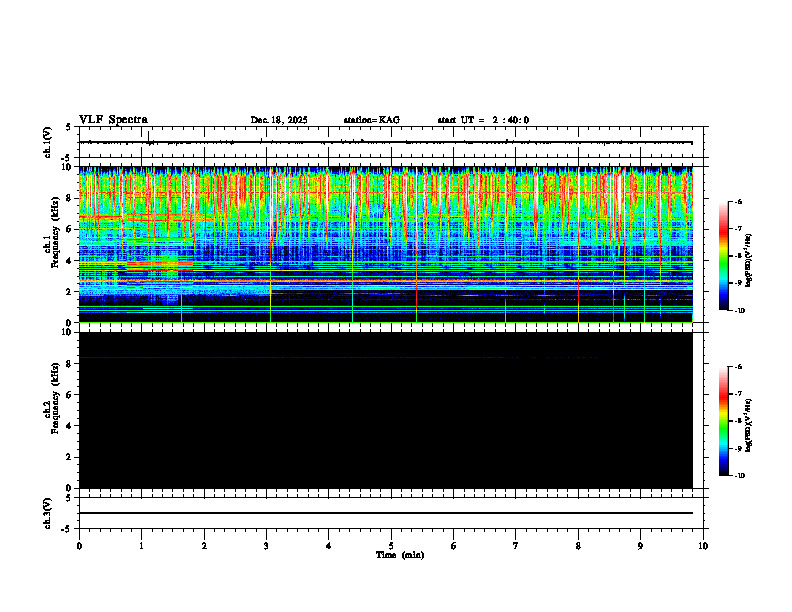The image size is (792, 612).
Task: Select the date text "Dec. 18, 2025"
Action: [279, 120]
